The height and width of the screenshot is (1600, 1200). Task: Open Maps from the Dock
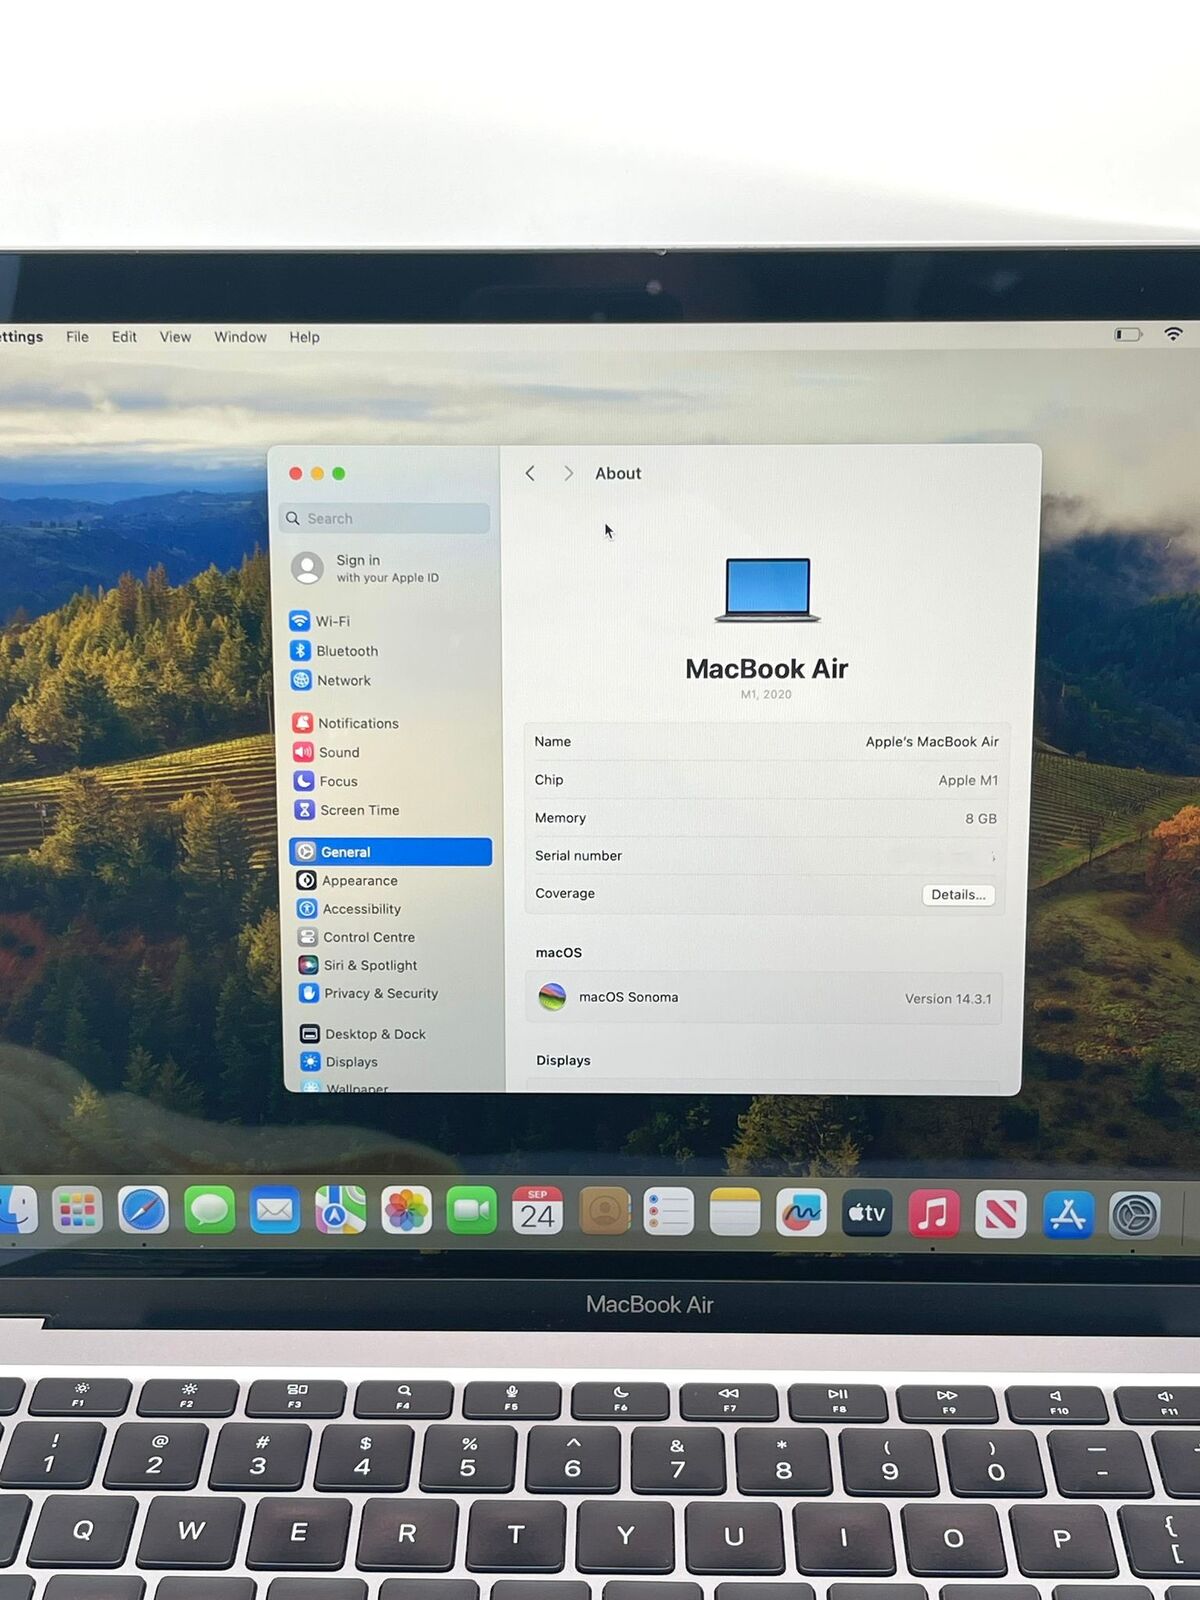pyautogui.click(x=341, y=1211)
